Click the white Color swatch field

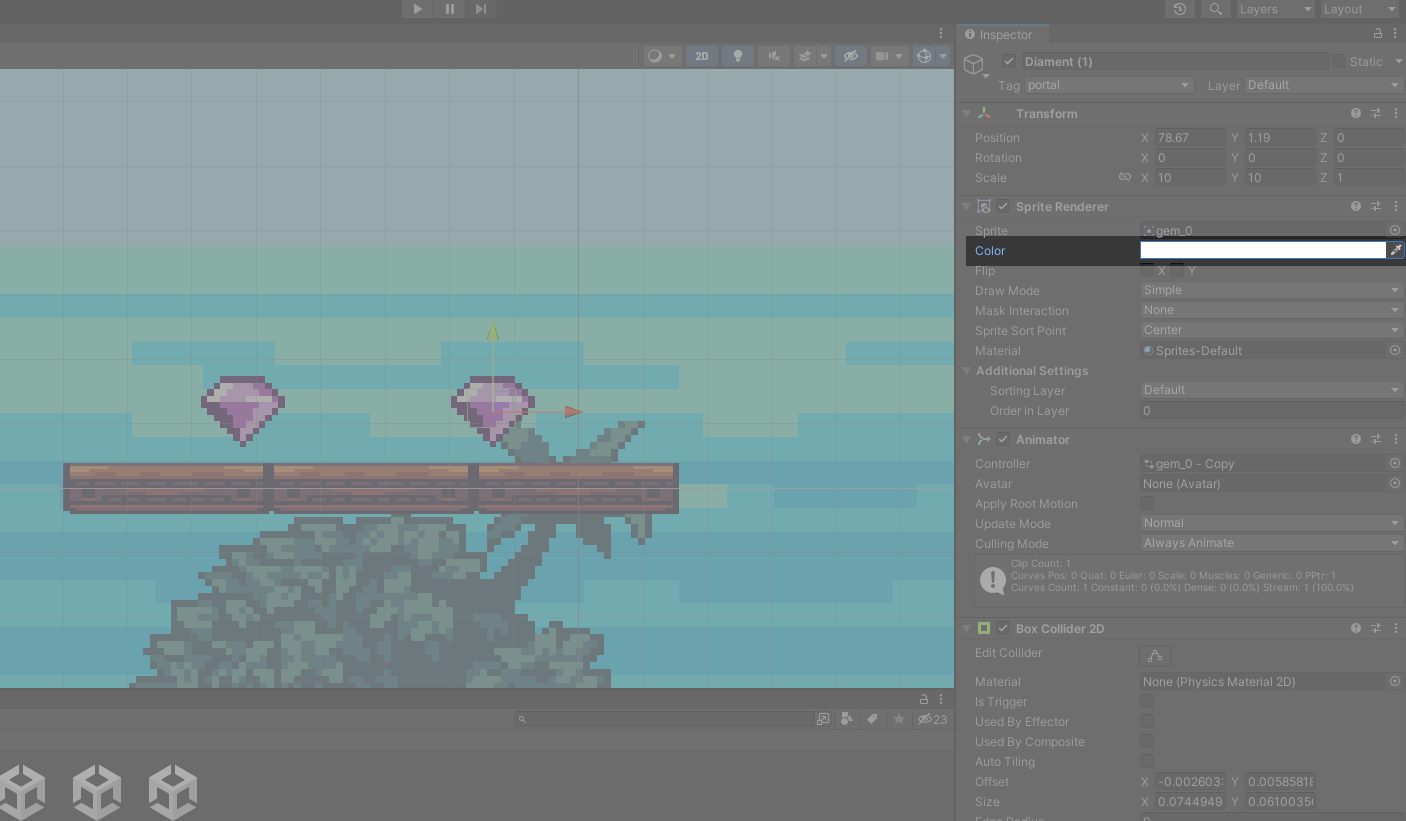click(1262, 250)
